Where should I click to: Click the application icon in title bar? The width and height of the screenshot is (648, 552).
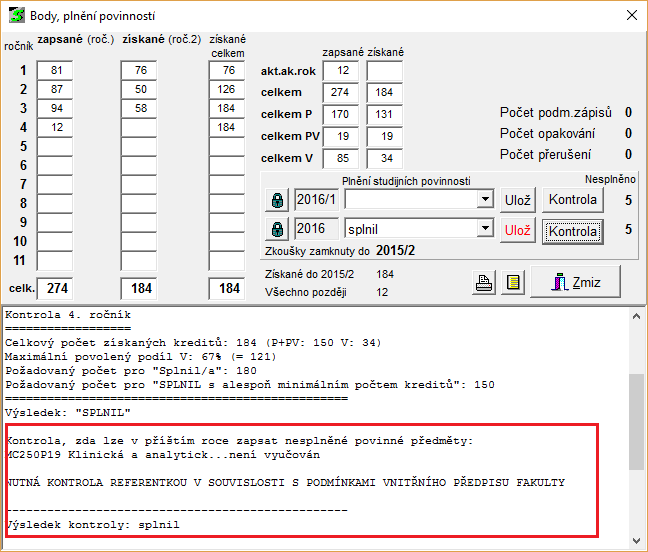tap(17, 16)
